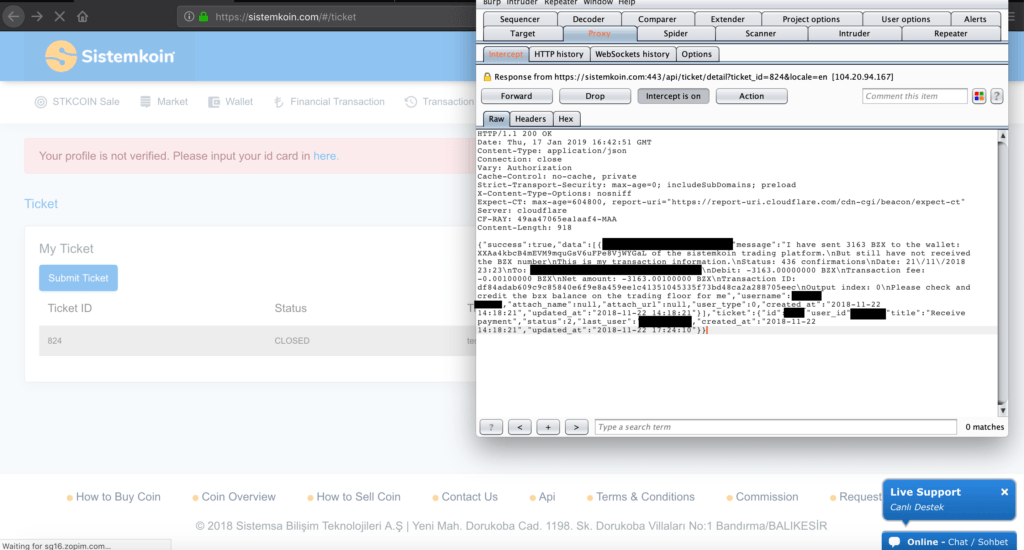
Task: Open the Action dropdown button
Action: (x=751, y=96)
